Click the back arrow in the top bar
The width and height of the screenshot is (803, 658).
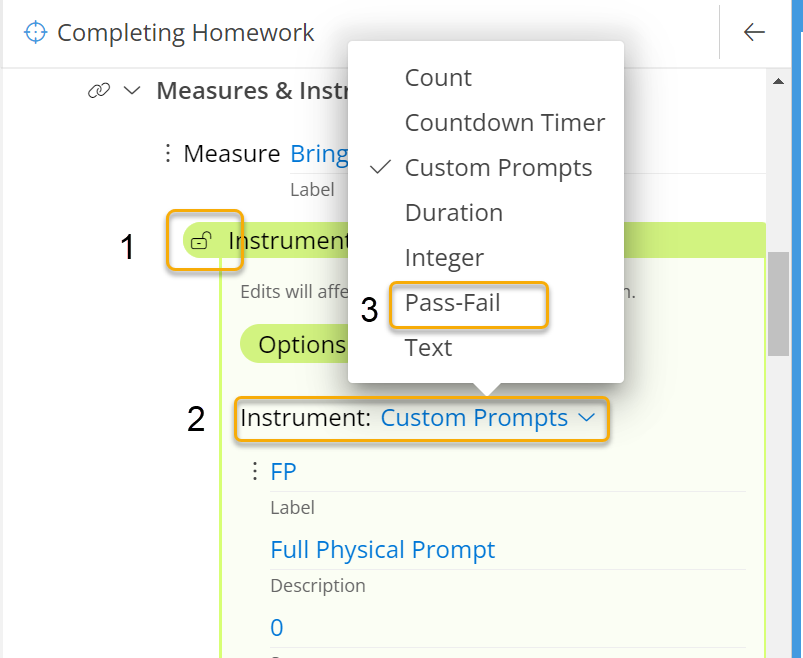(755, 32)
